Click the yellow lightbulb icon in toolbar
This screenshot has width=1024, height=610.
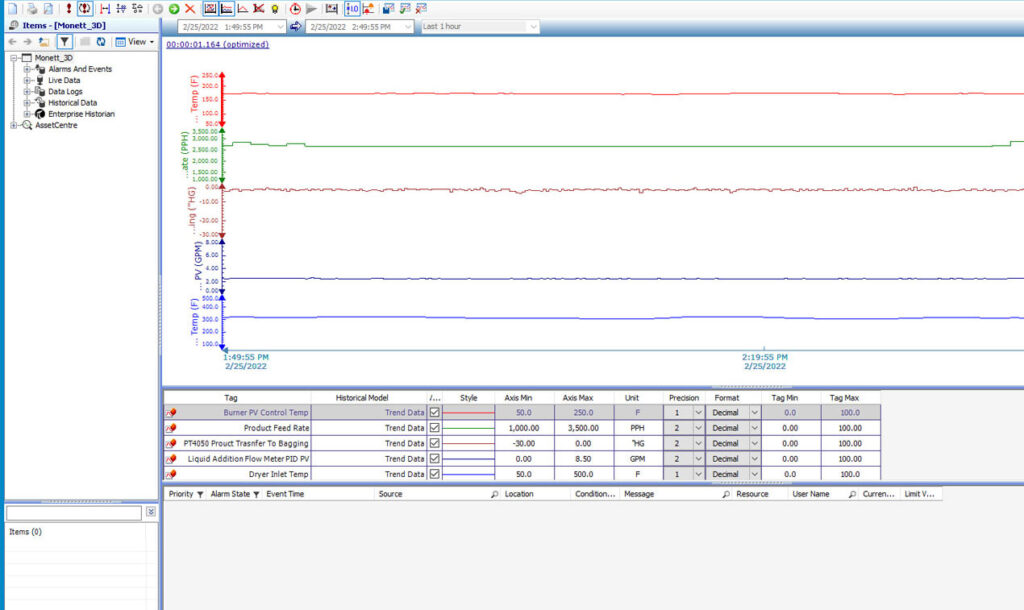pos(274,8)
